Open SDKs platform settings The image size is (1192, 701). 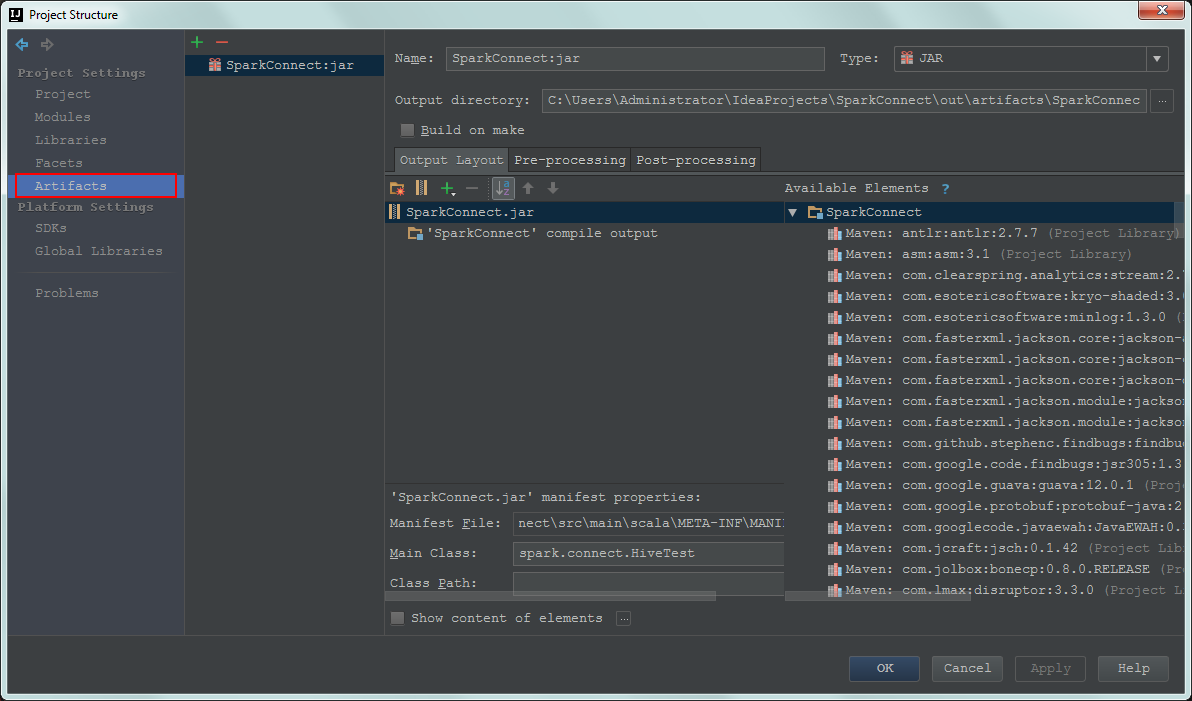tap(51, 228)
